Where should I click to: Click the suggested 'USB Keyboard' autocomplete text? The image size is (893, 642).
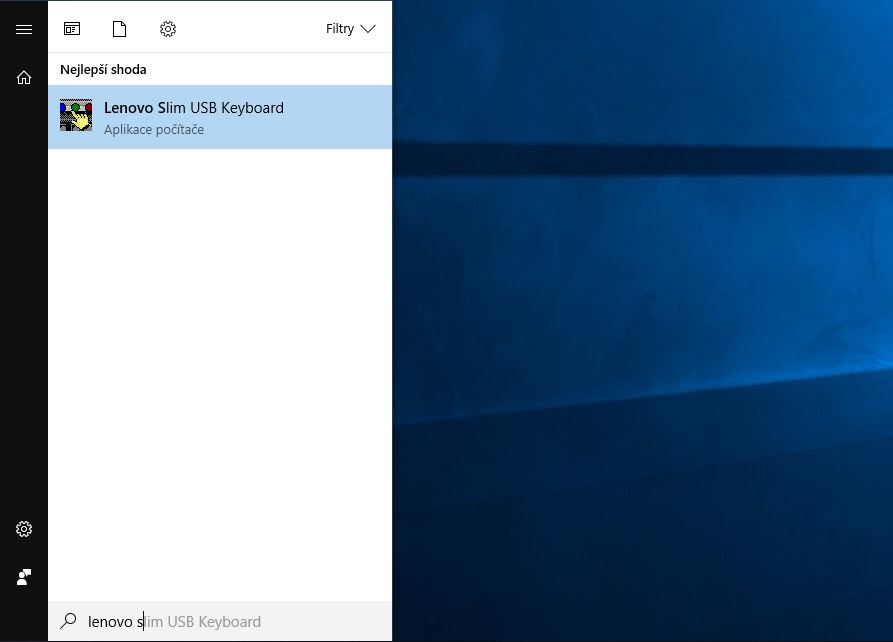tap(214, 622)
